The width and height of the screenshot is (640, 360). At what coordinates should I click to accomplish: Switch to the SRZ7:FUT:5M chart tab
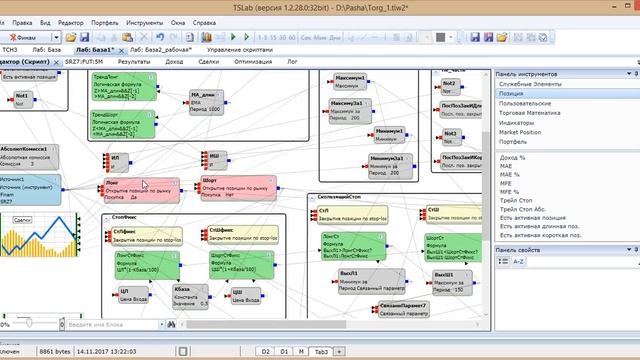tap(84, 62)
